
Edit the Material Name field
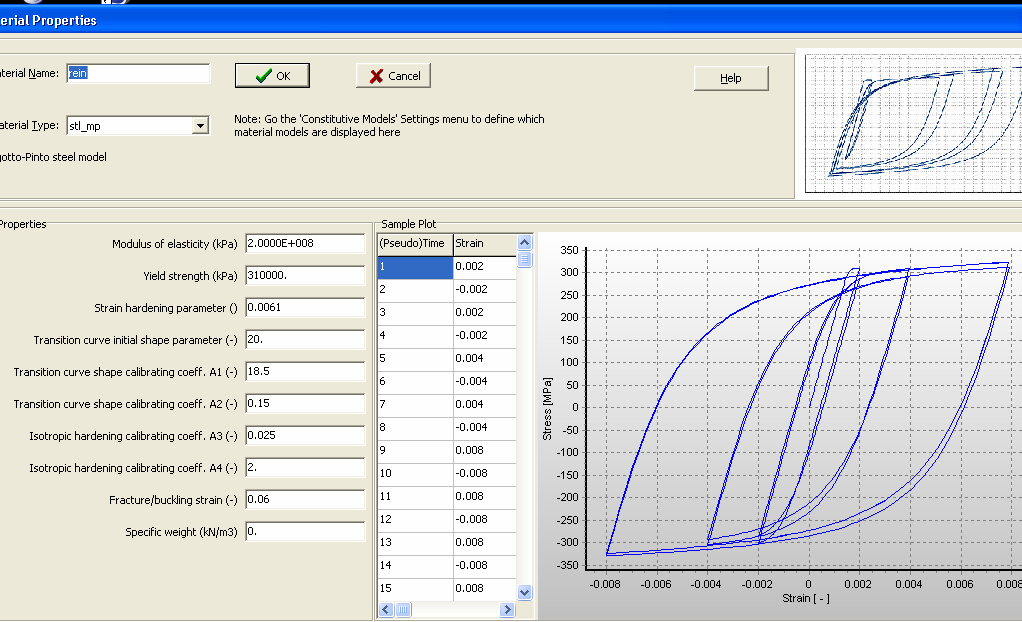(138, 73)
